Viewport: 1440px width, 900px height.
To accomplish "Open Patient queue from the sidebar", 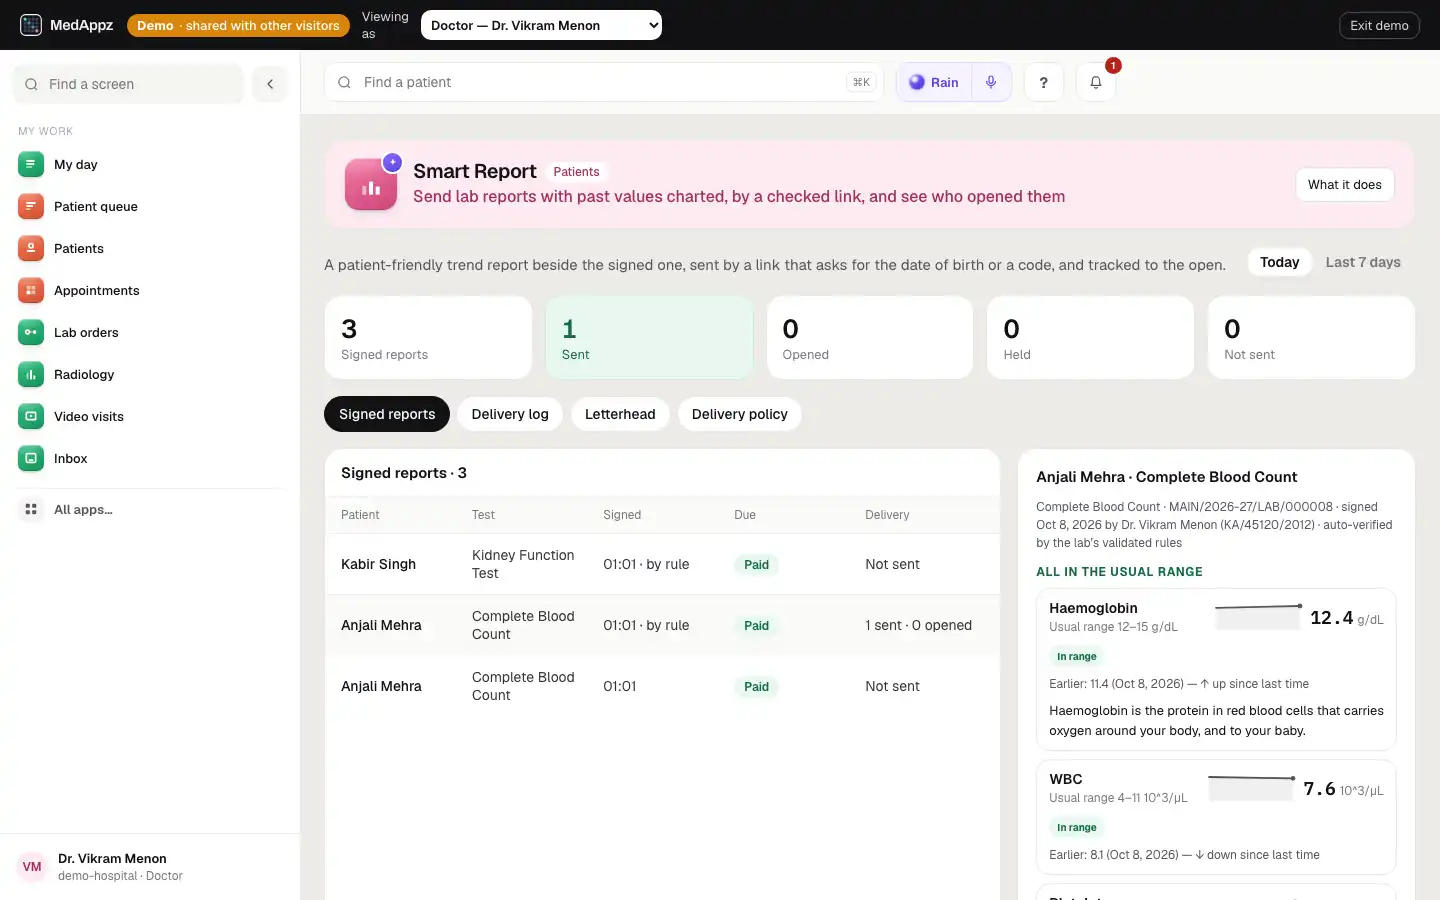I will (150, 206).
